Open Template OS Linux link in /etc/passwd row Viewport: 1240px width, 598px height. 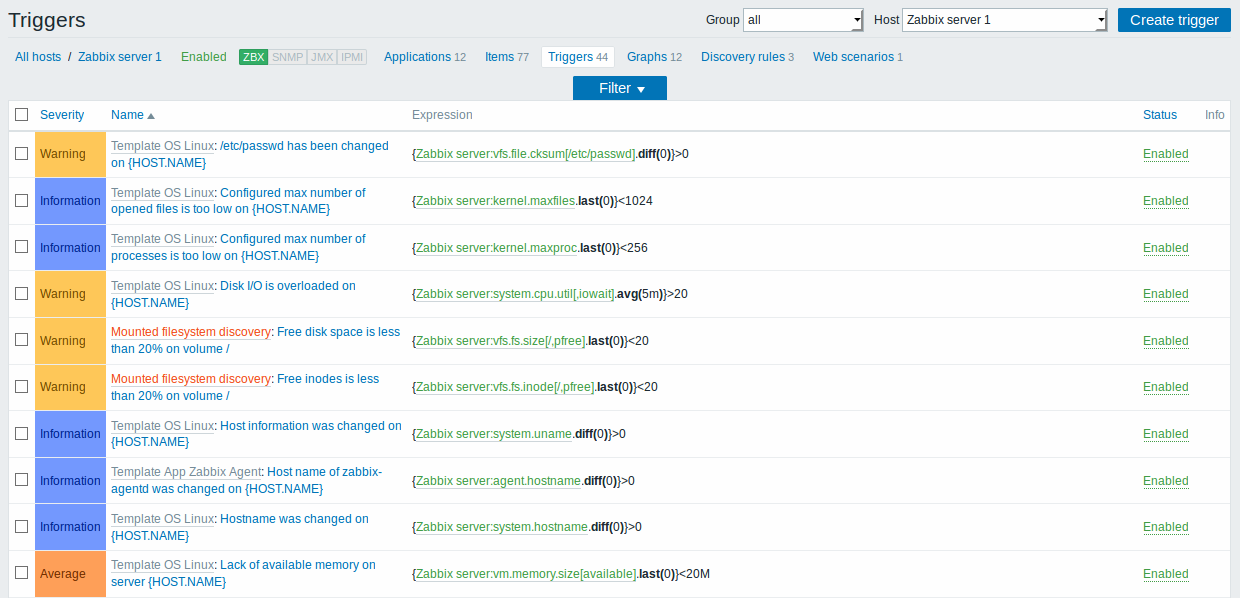162,146
